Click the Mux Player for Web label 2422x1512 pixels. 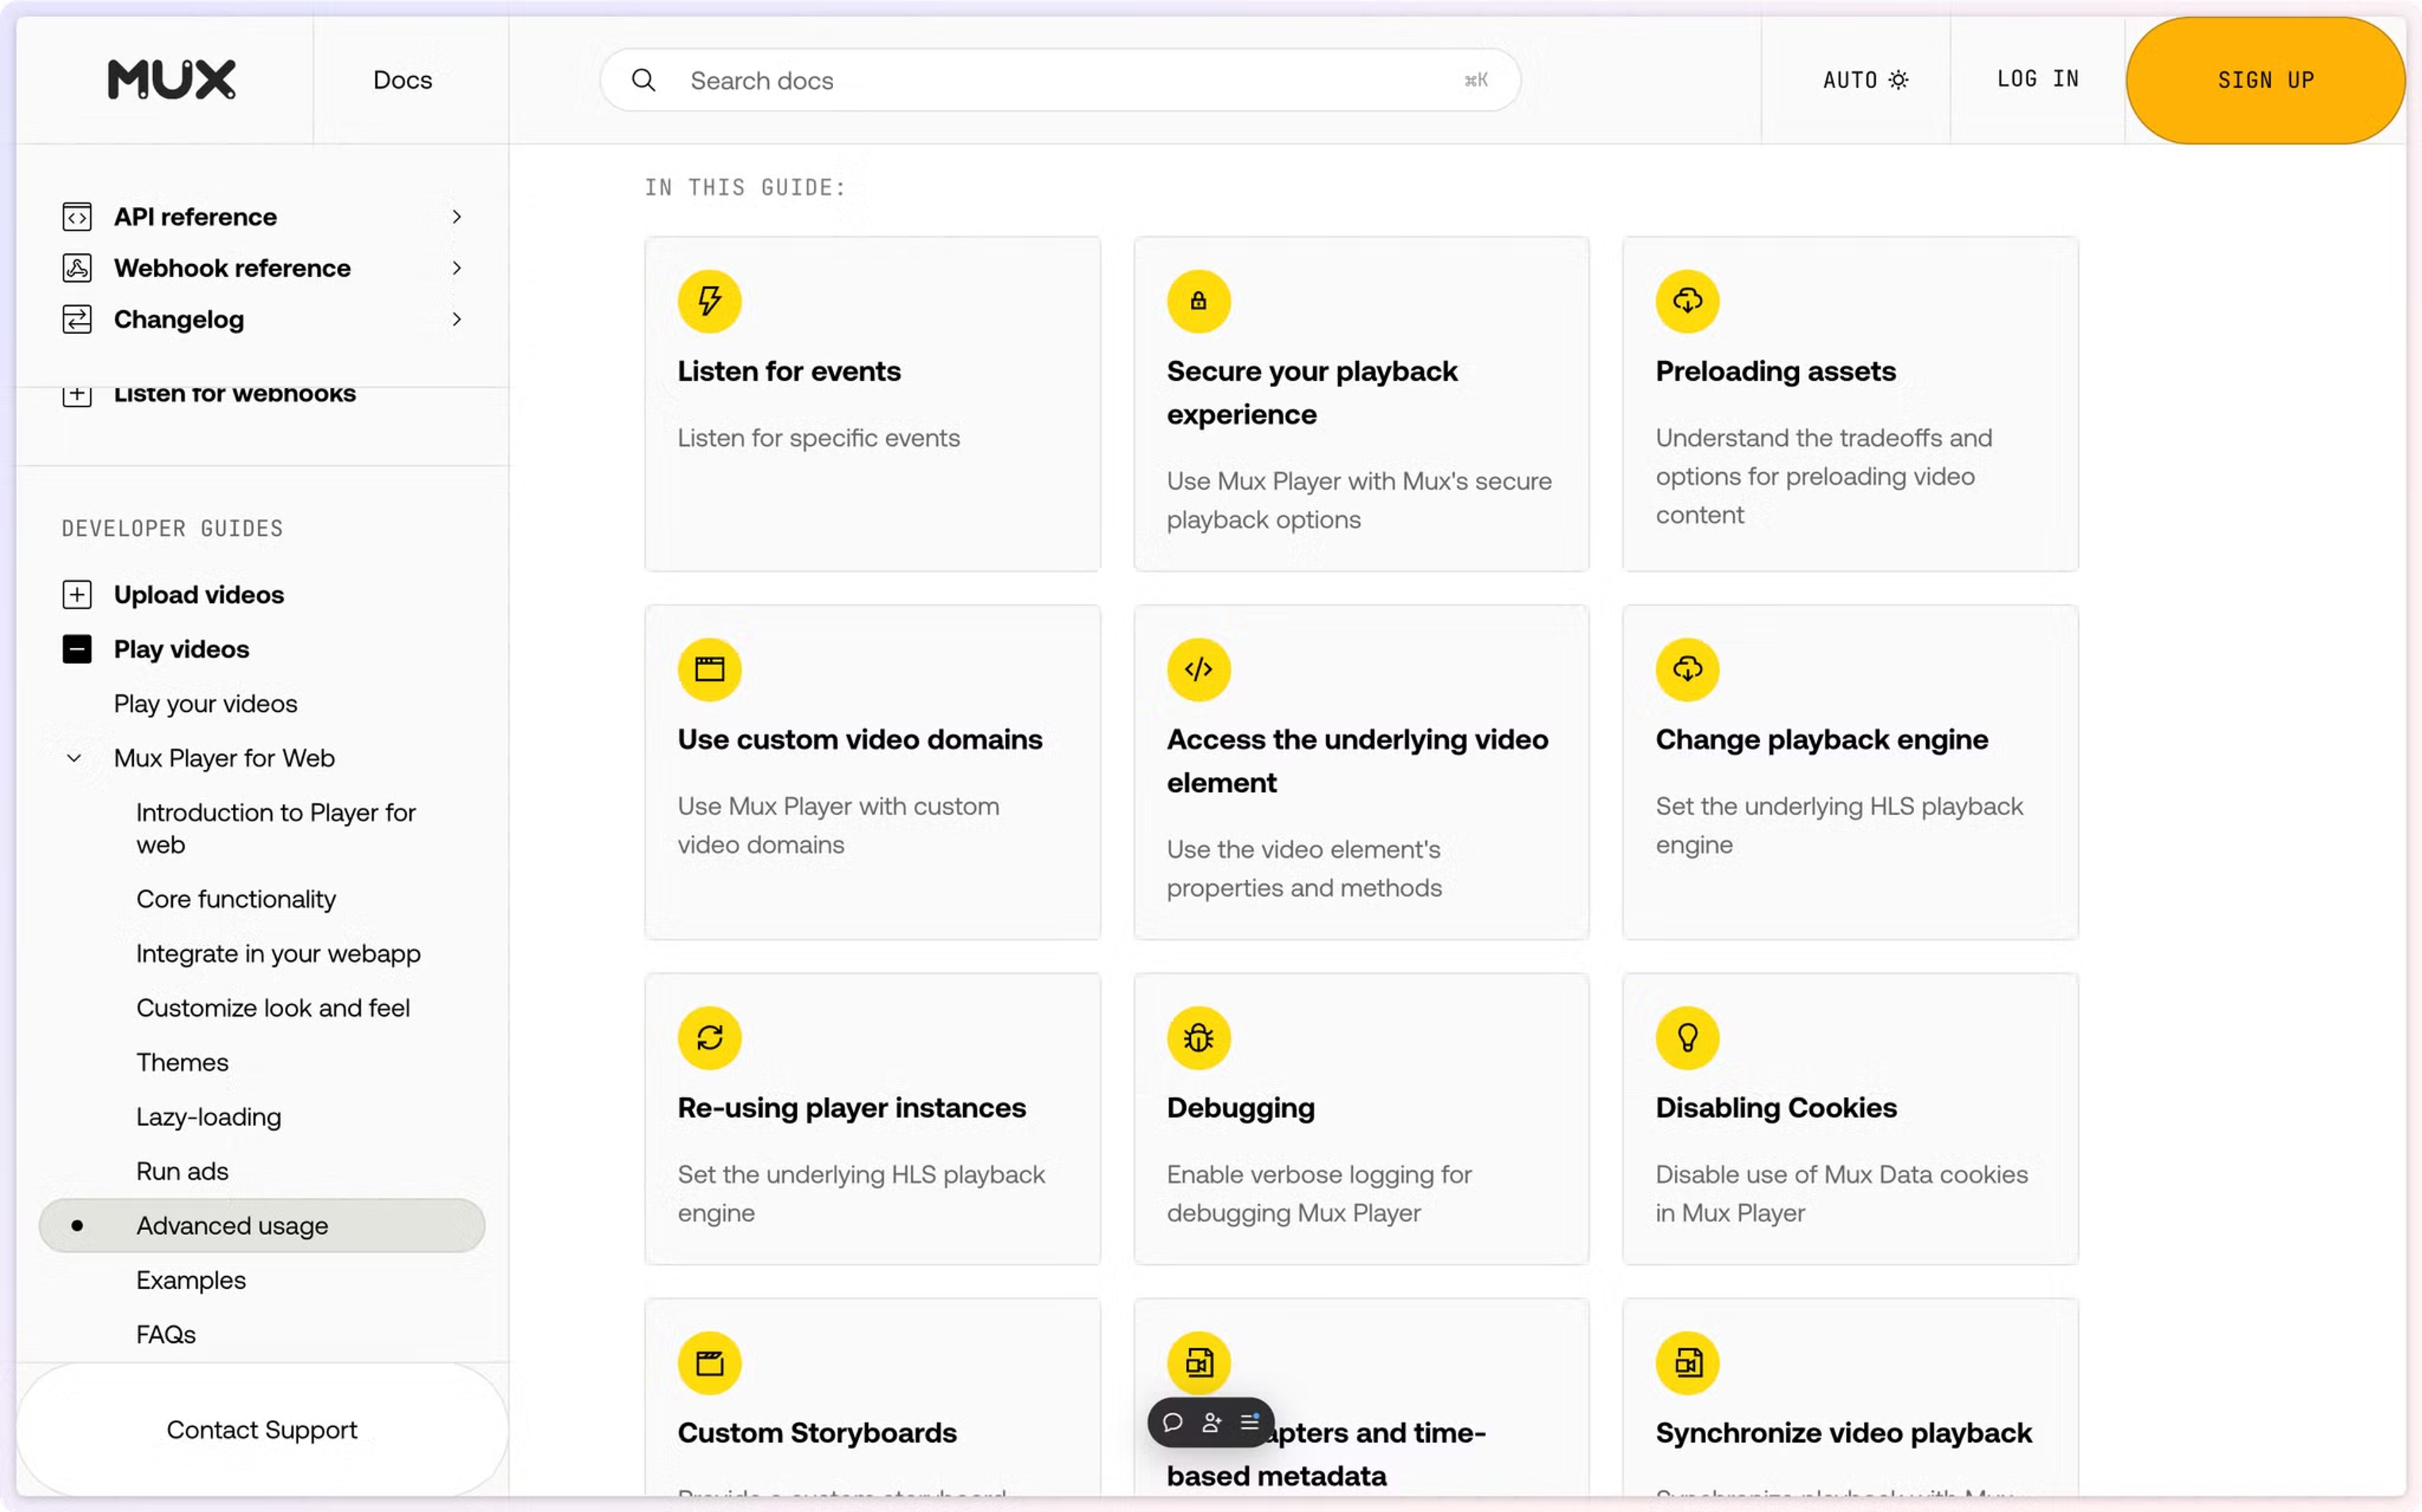[224, 758]
